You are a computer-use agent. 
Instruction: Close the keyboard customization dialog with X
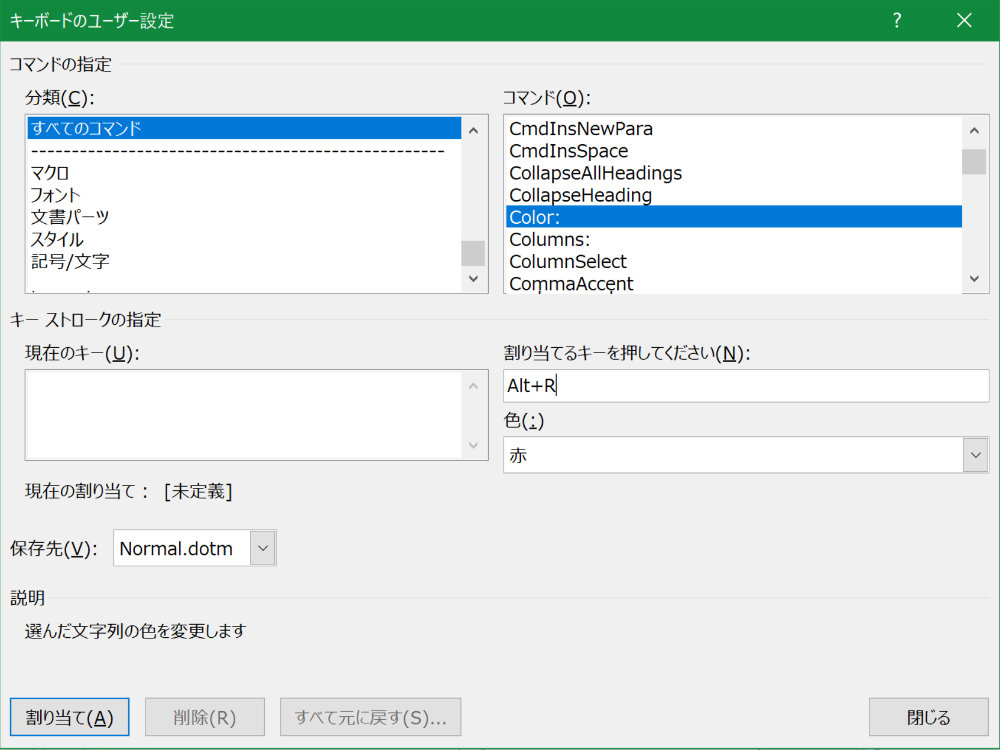pyautogui.click(x=964, y=20)
